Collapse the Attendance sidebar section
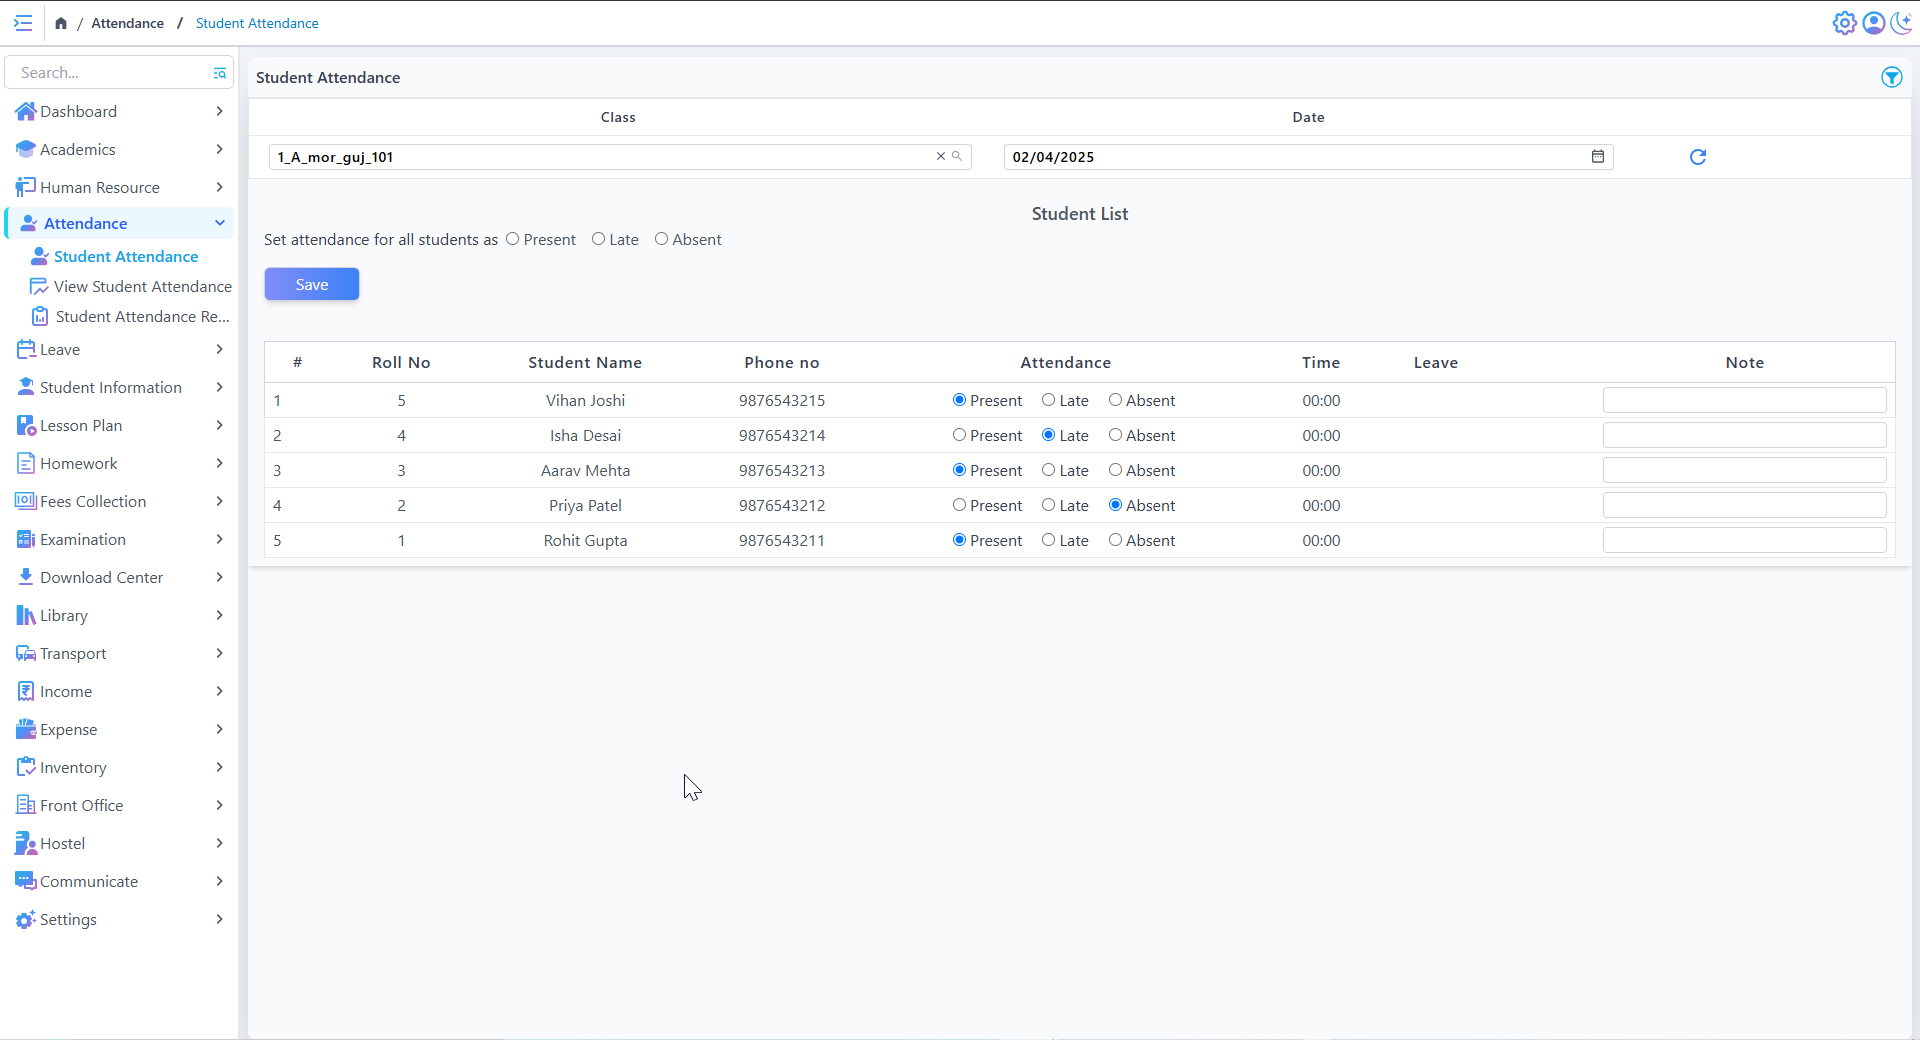The height and width of the screenshot is (1040, 1920). [219, 223]
